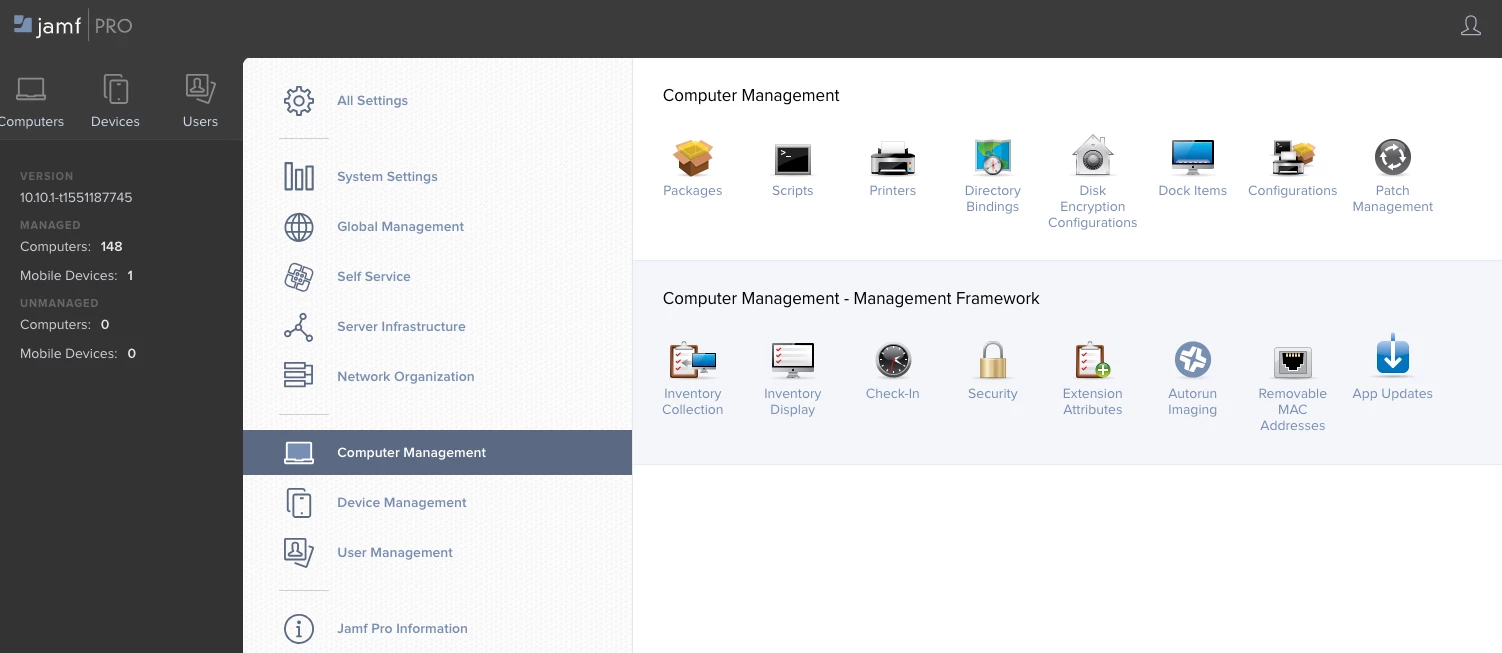
Task: Click the Jamf Pro logo
Action: (73, 26)
